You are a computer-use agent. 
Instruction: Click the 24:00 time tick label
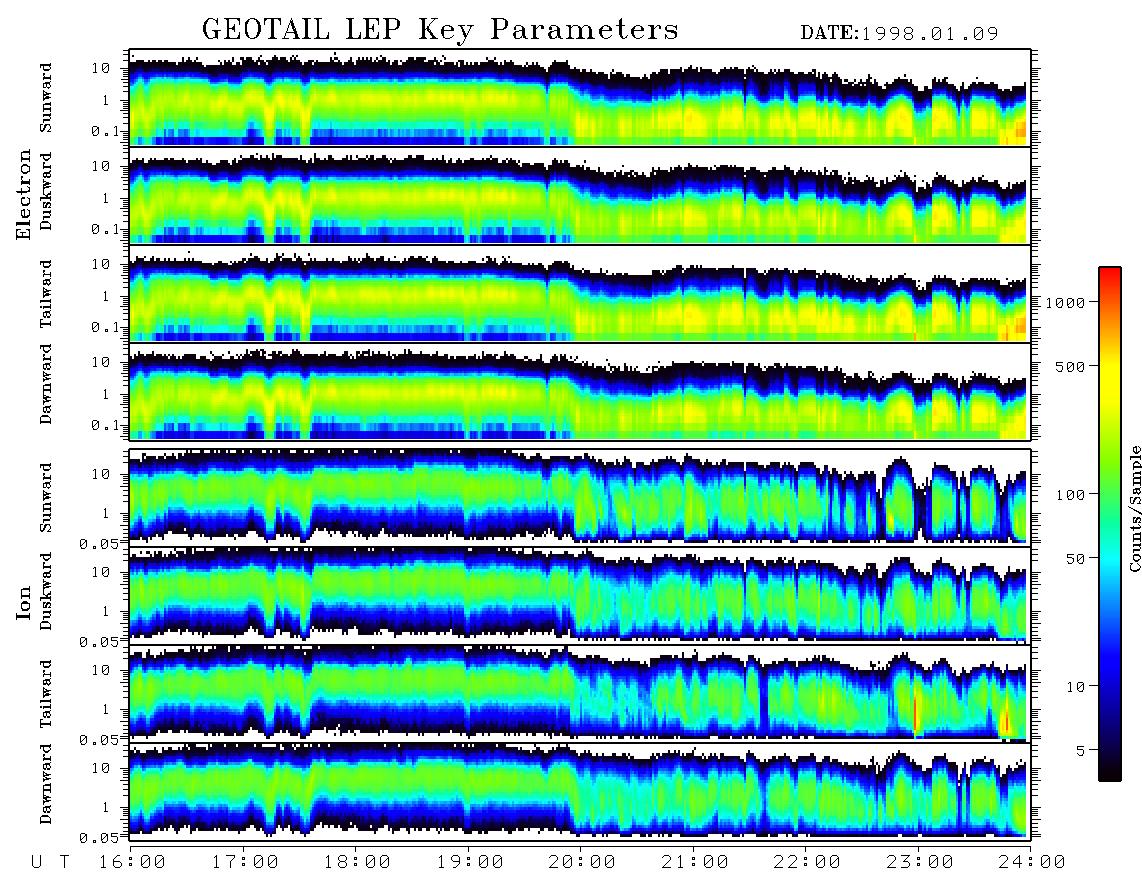pyautogui.click(x=1032, y=862)
